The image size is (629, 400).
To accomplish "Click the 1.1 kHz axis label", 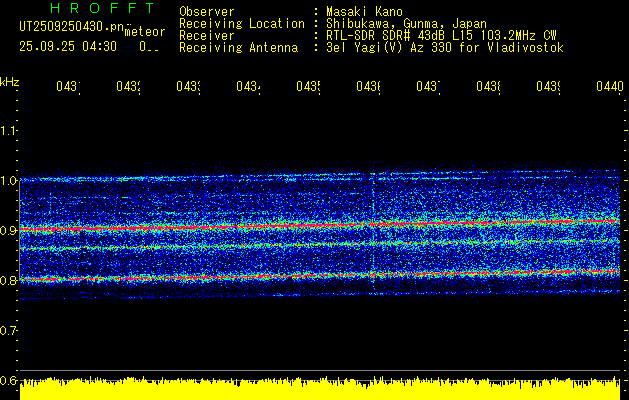I will click(x=7, y=130).
